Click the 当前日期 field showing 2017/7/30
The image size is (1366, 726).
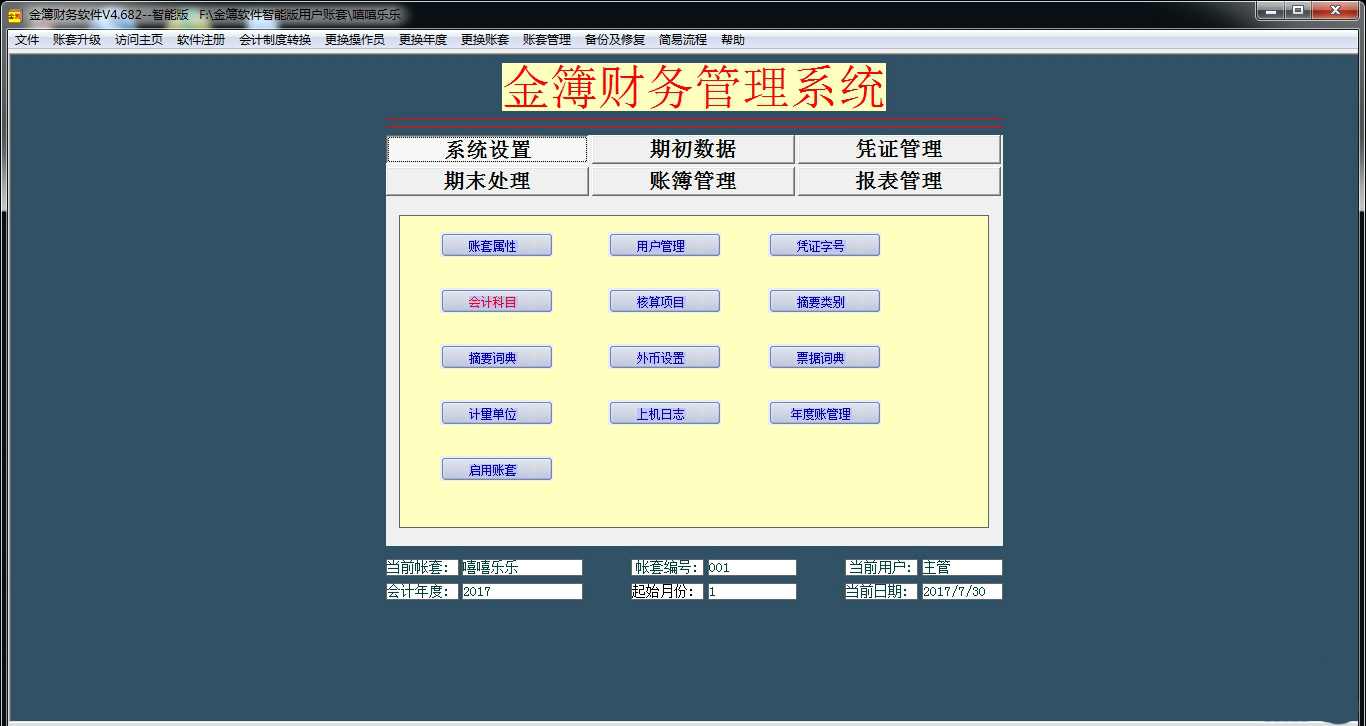962,591
